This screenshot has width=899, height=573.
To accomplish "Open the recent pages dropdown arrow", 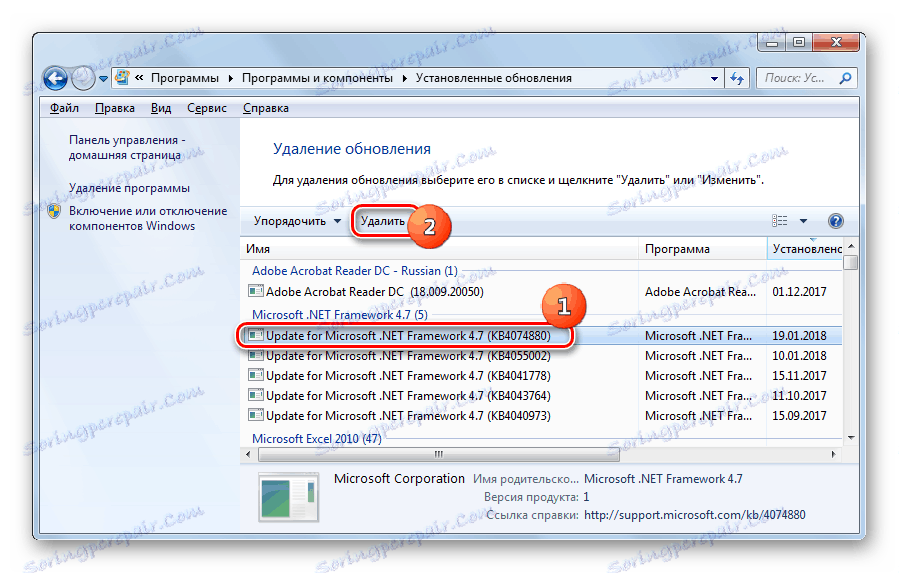I will pyautogui.click(x=103, y=79).
